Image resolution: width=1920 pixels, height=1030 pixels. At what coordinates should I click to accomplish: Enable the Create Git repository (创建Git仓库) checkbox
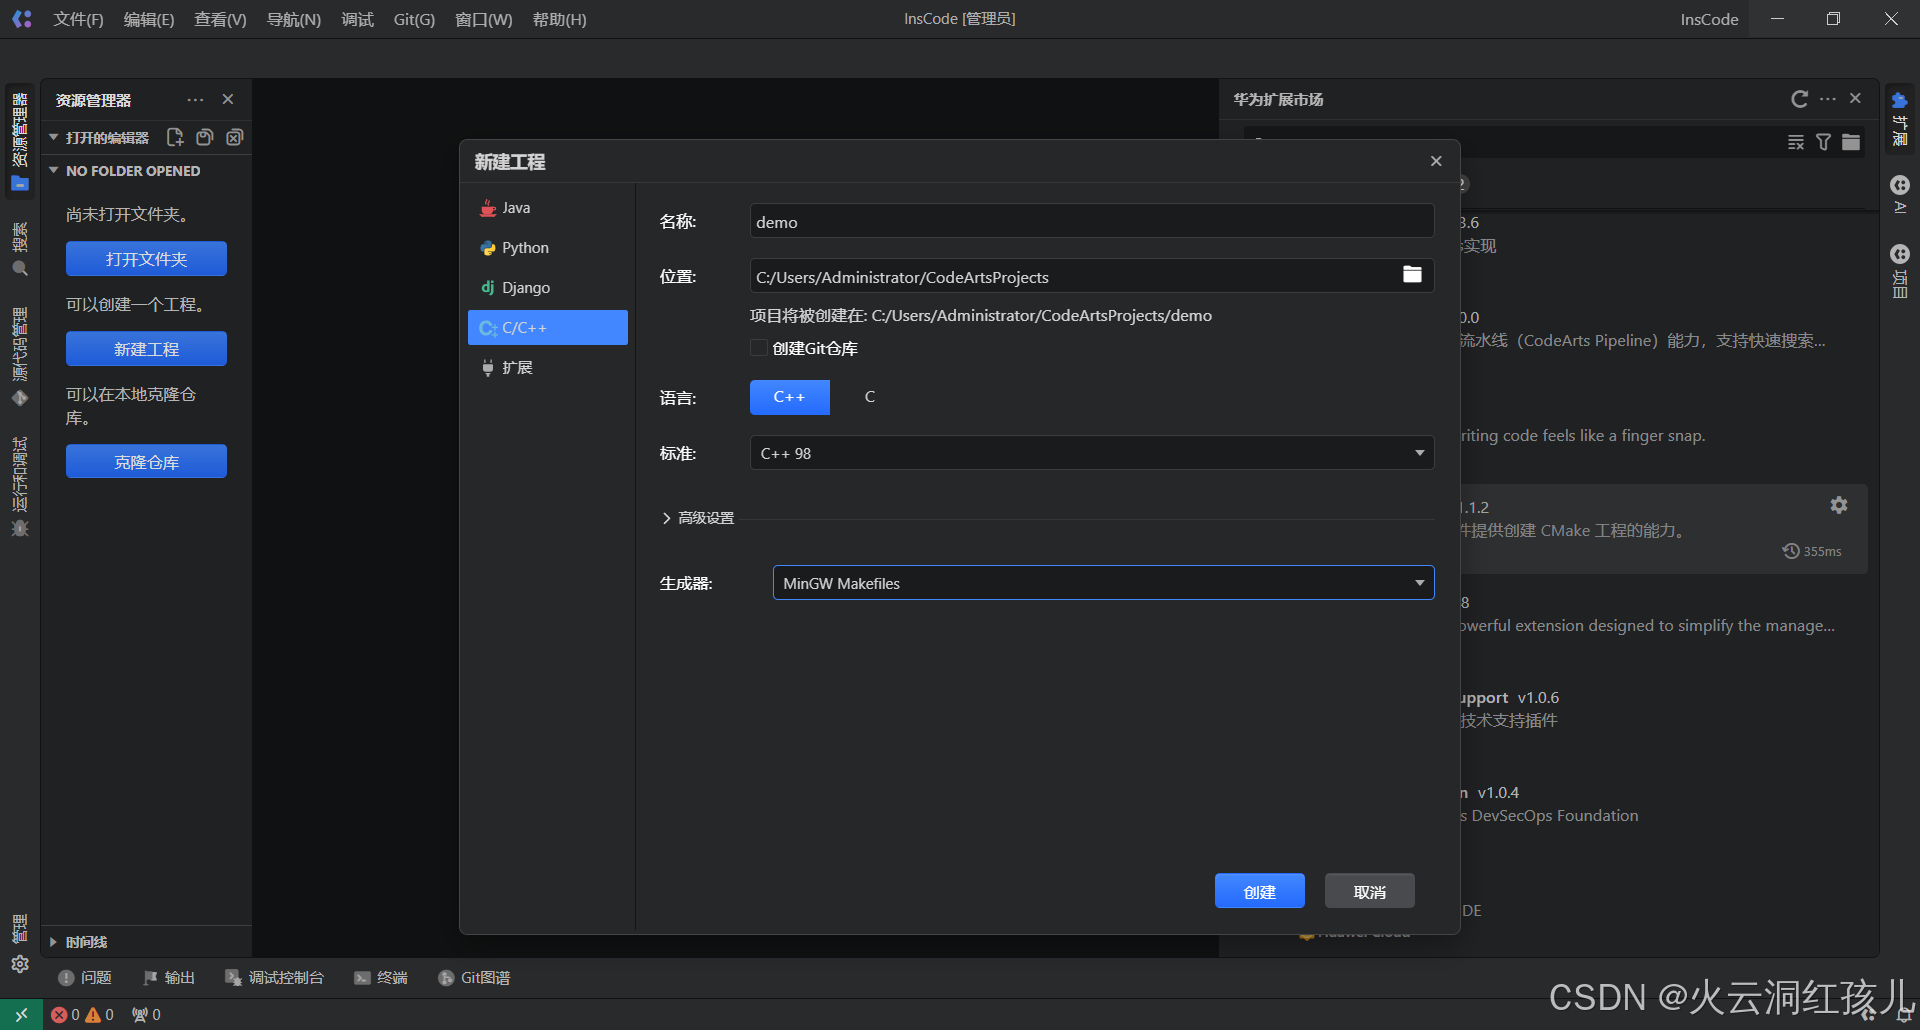click(759, 348)
